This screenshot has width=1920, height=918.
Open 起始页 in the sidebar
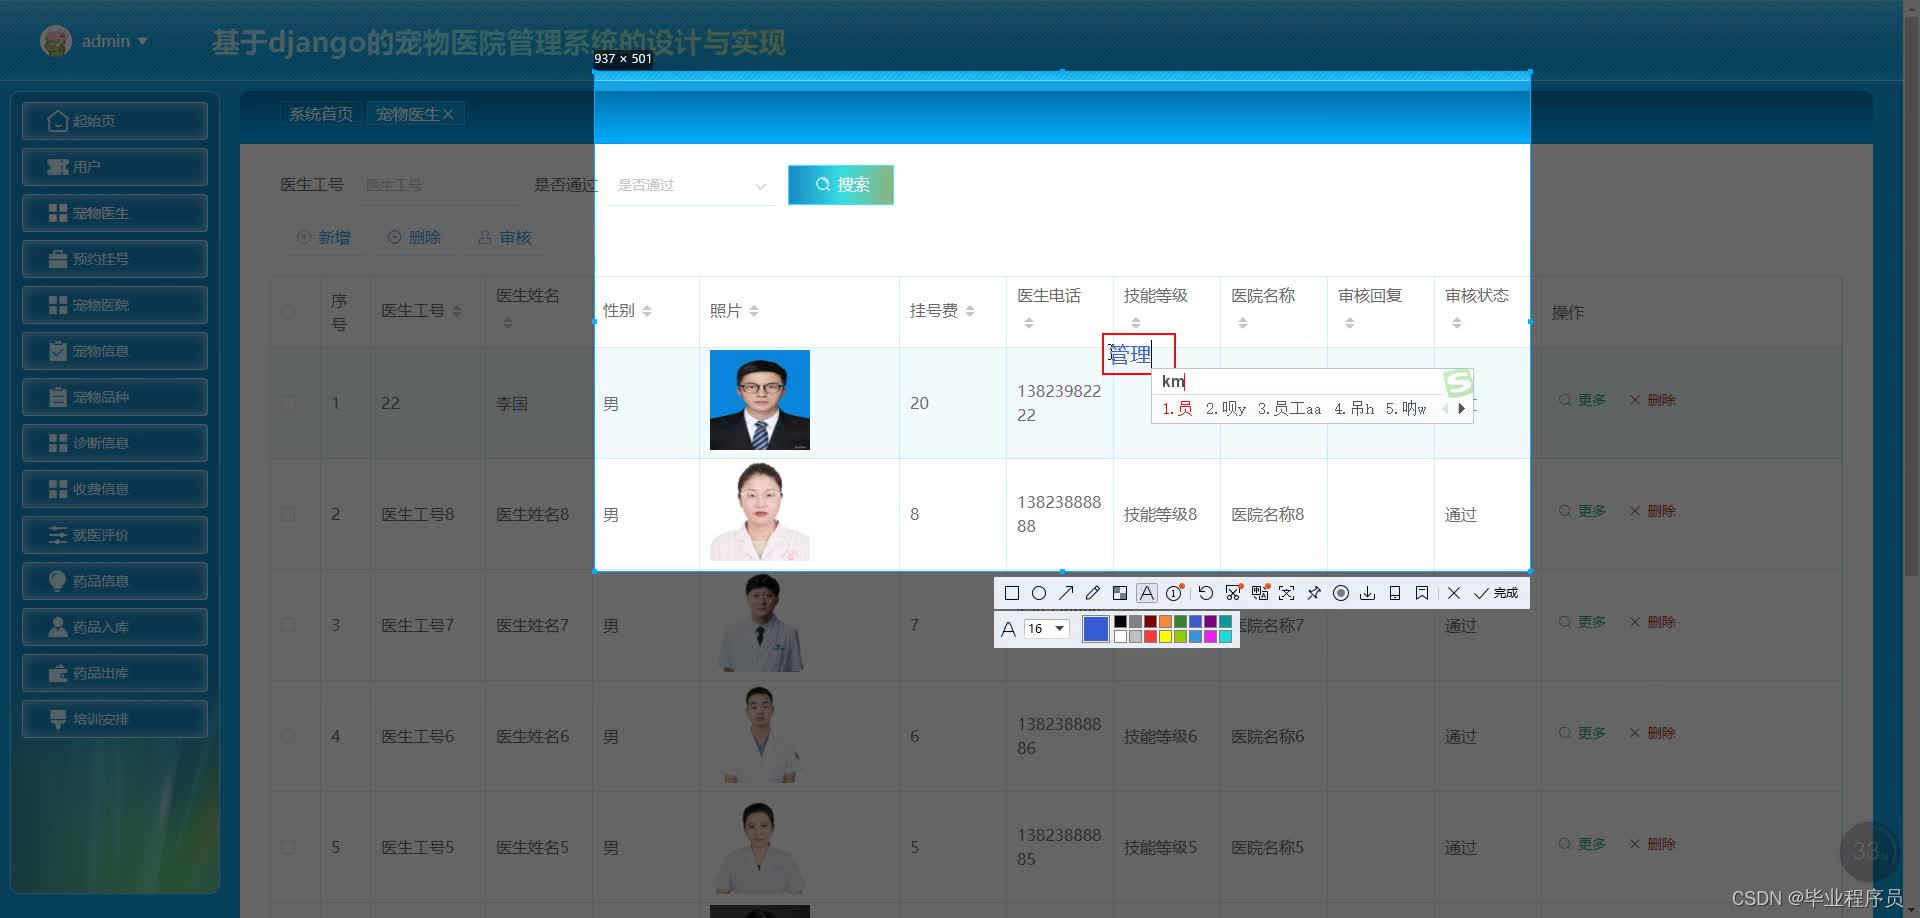[x=115, y=121]
